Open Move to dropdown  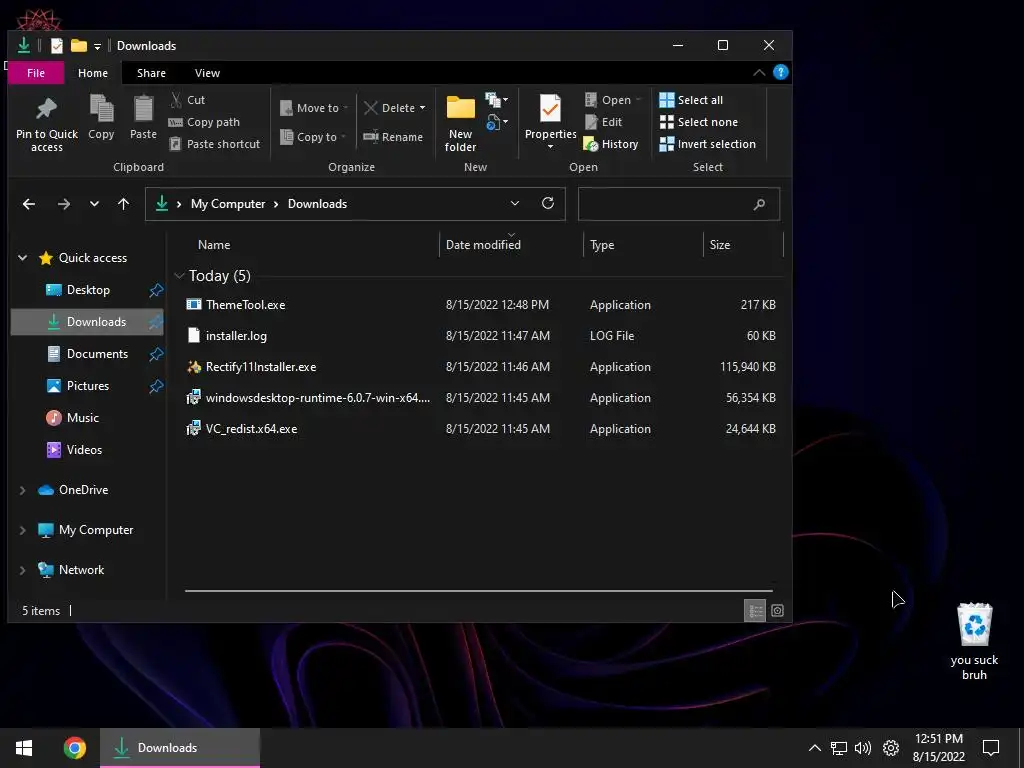(314, 108)
